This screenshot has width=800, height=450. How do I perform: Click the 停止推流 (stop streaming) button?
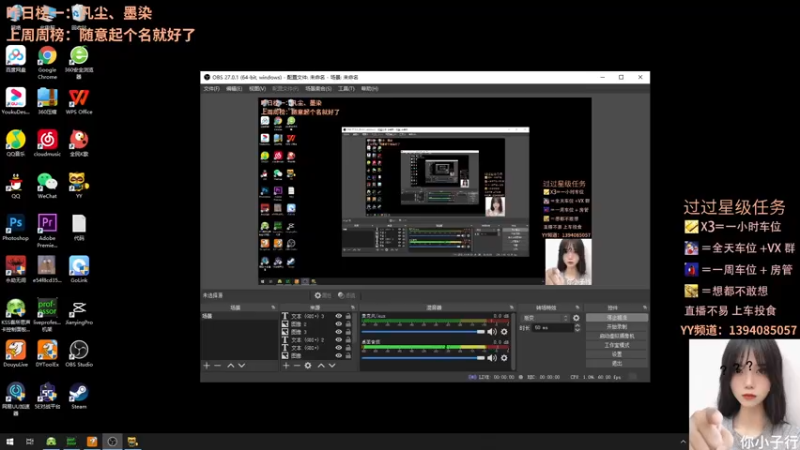click(x=617, y=317)
